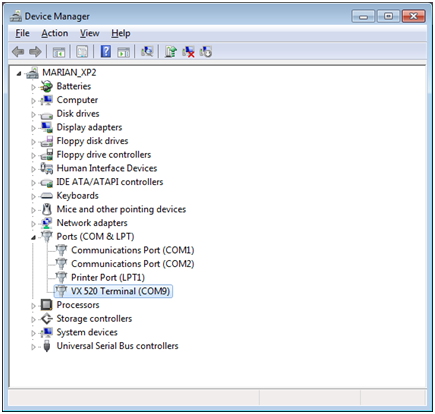435x414 pixels.
Task: Expand Universal Serial Bus controllers
Action: click(33, 347)
